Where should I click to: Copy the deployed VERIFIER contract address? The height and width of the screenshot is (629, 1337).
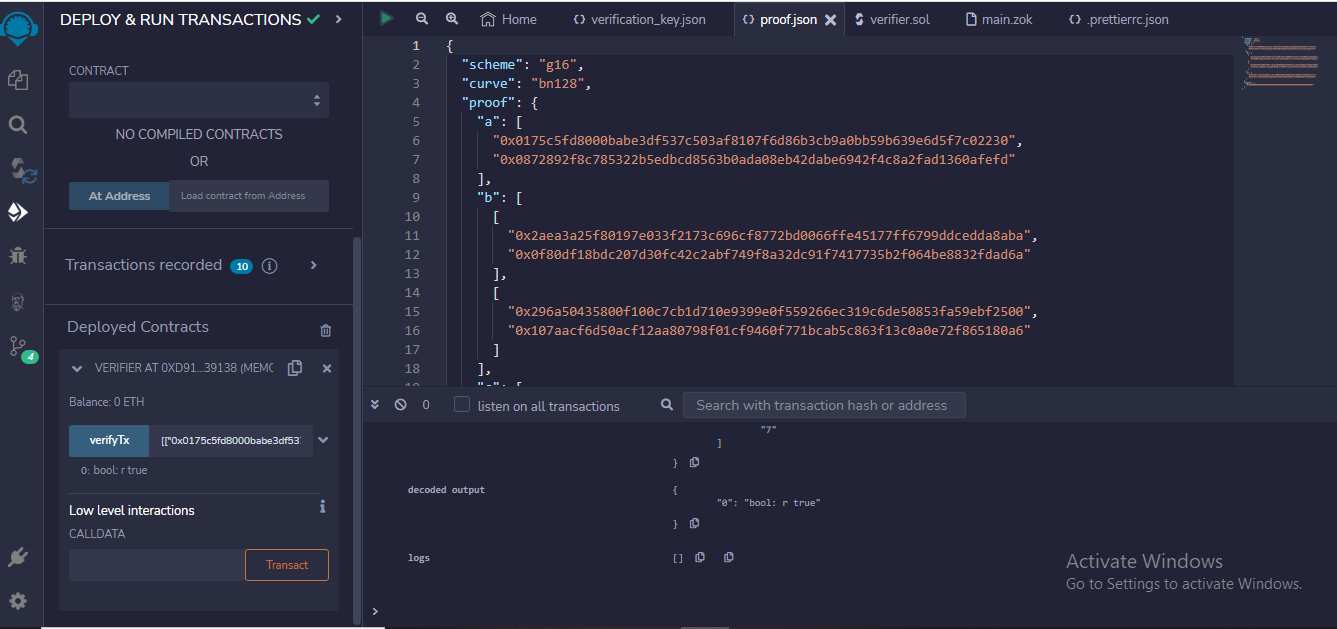pyautogui.click(x=295, y=367)
